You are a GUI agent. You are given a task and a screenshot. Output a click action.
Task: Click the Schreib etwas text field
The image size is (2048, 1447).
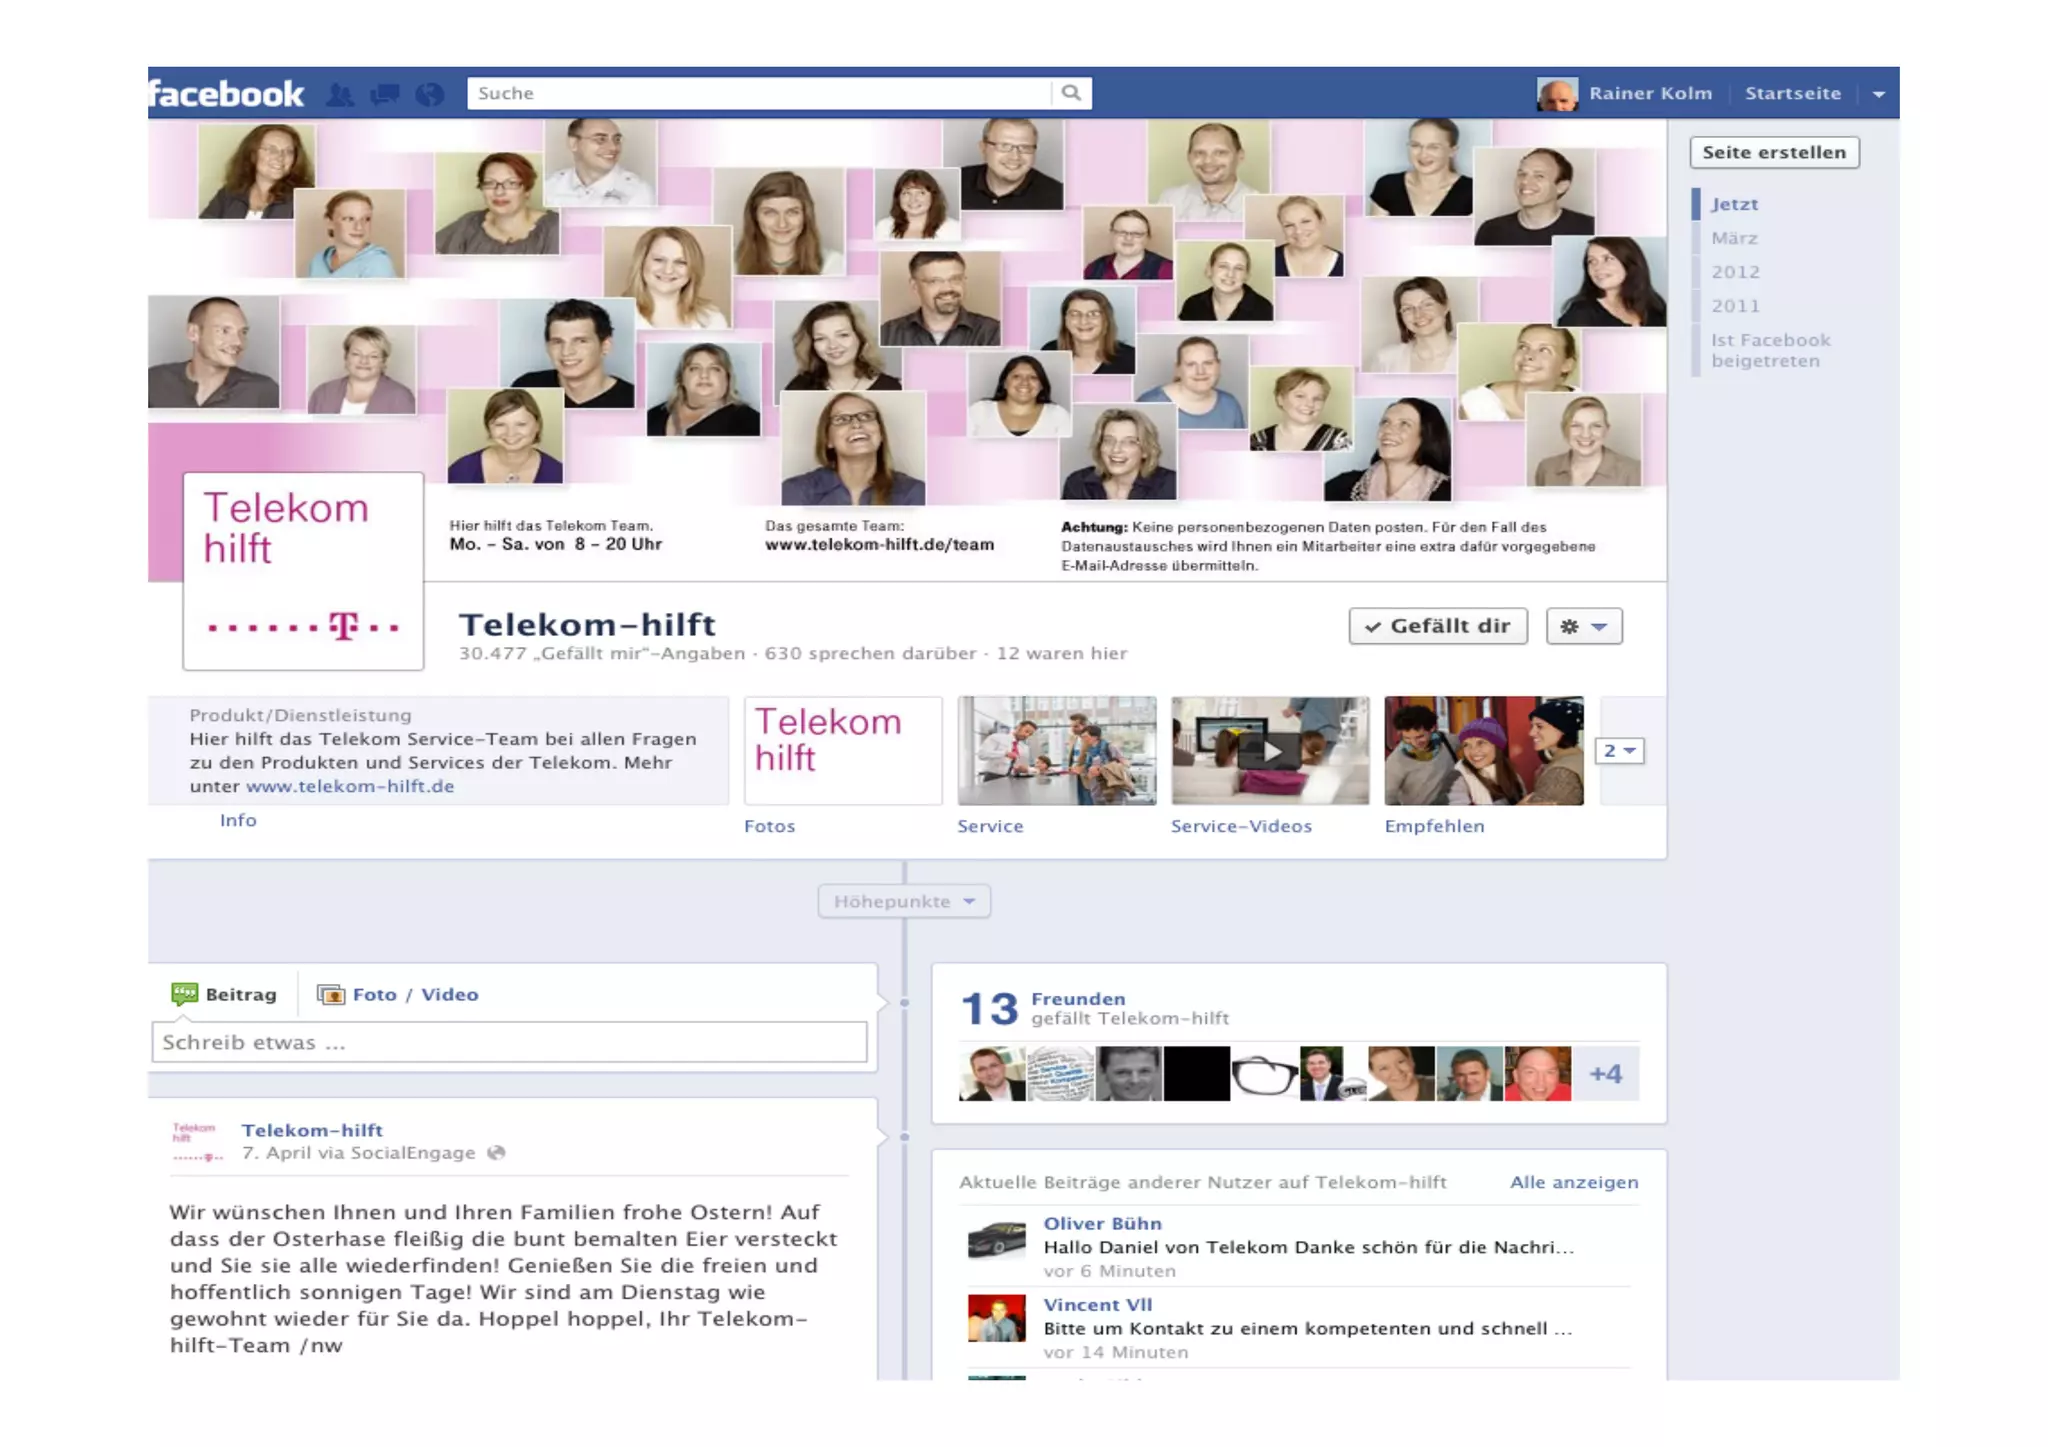(509, 1042)
